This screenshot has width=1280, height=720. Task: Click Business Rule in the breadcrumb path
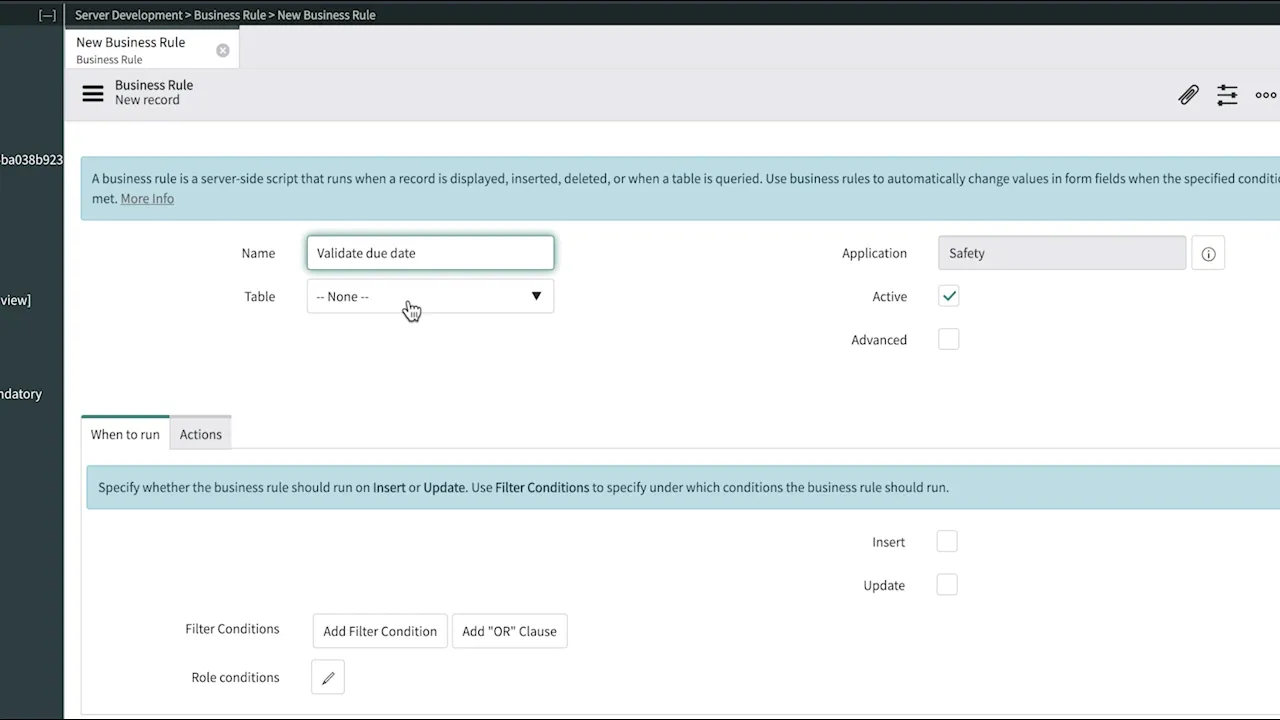[229, 15]
